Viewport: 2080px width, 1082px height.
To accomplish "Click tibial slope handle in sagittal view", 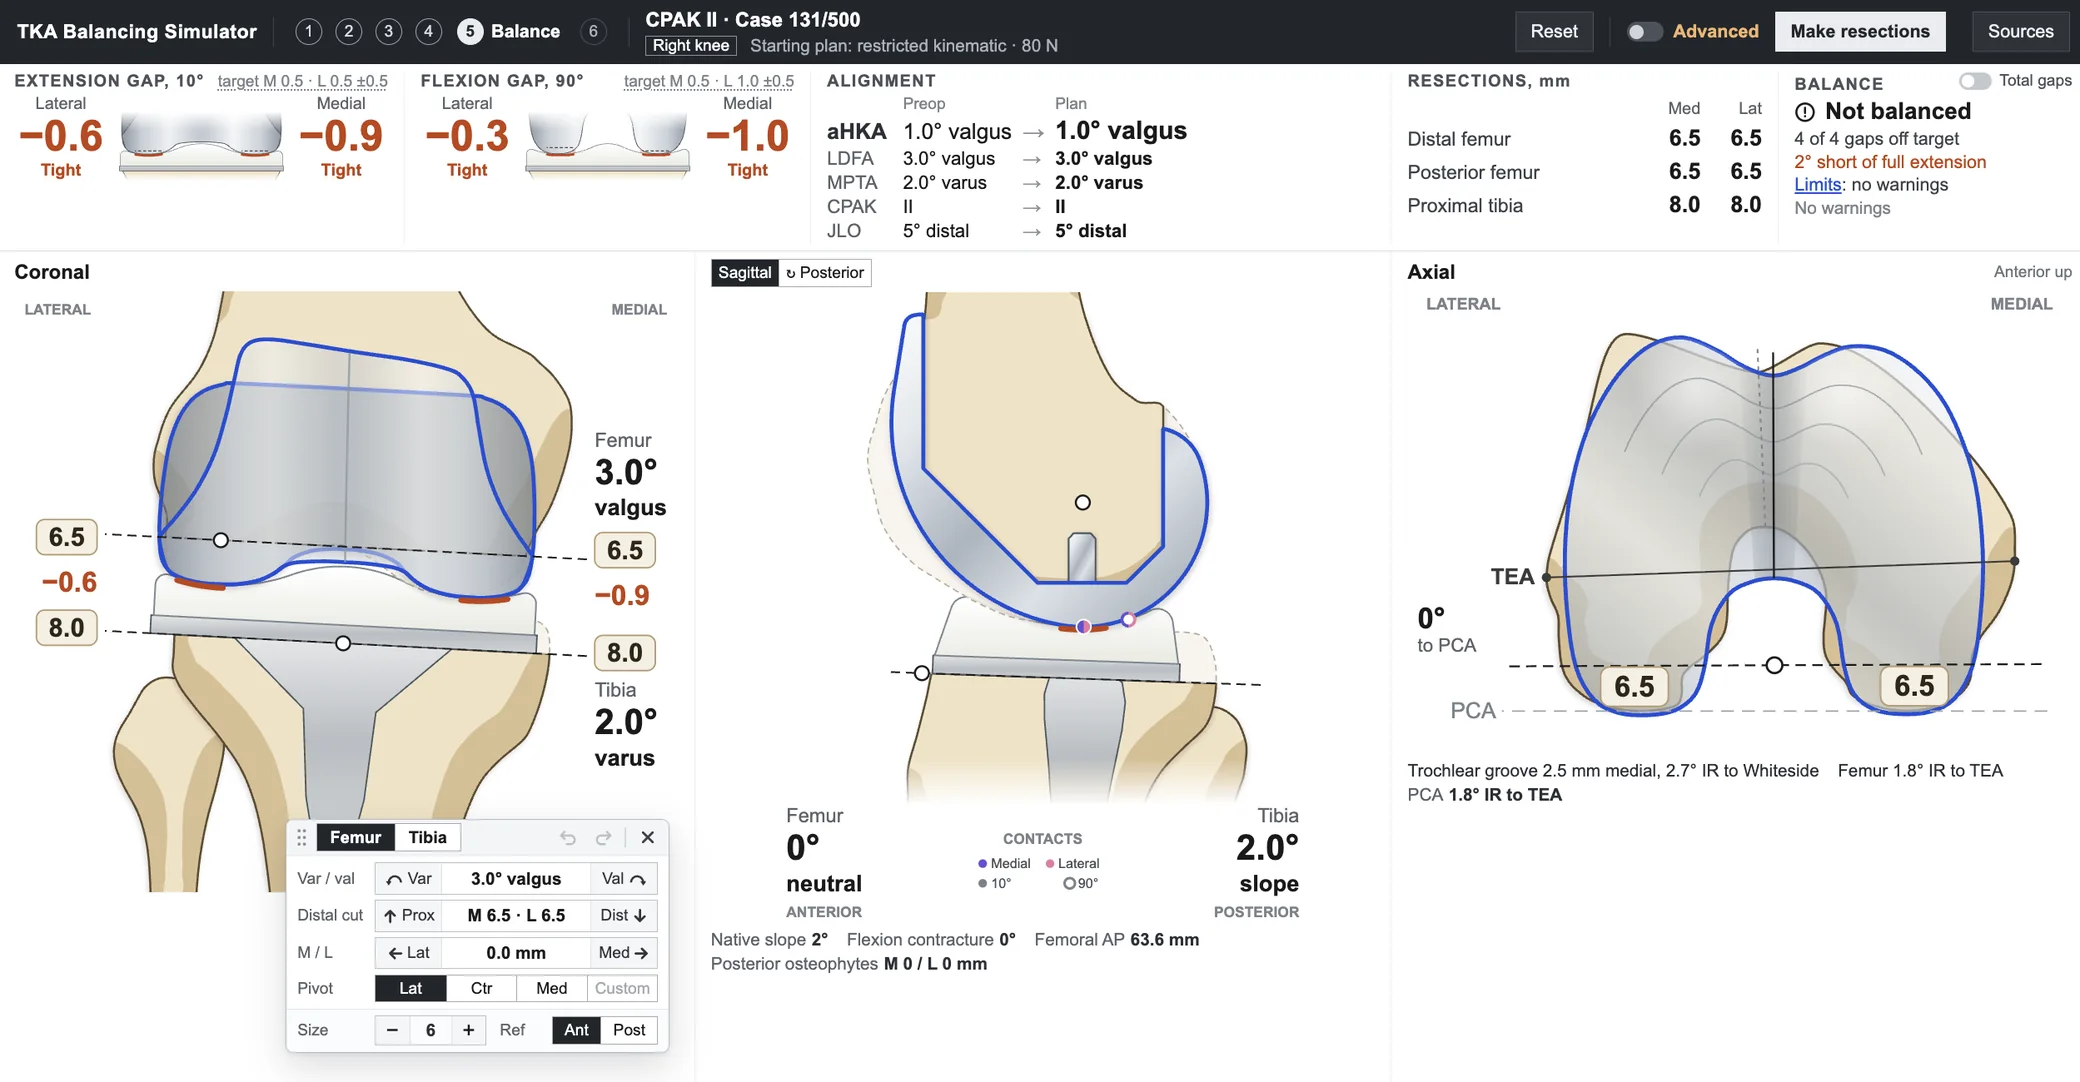I will (x=922, y=673).
